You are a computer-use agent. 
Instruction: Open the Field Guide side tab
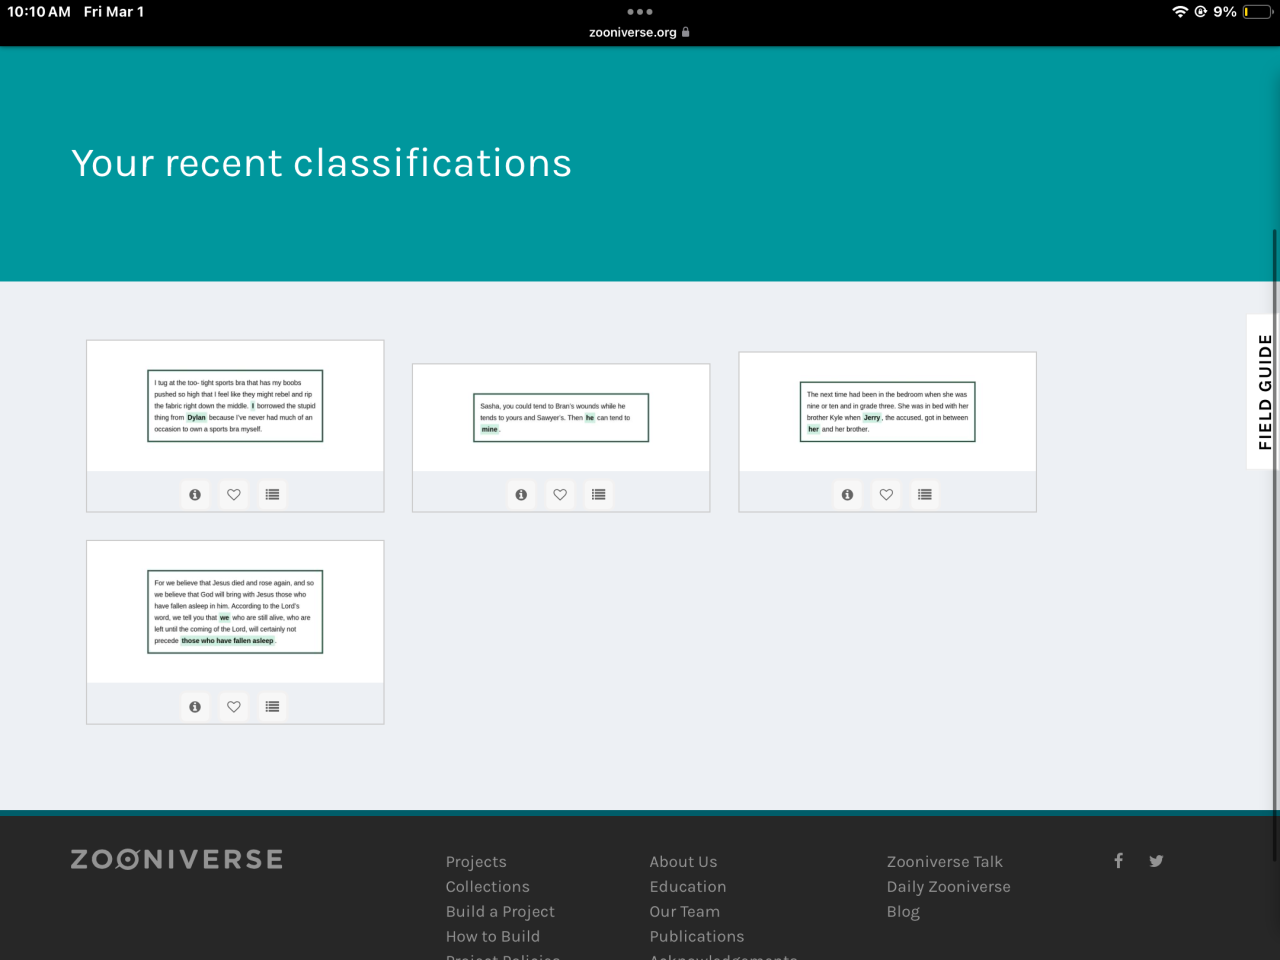pyautogui.click(x=1264, y=391)
